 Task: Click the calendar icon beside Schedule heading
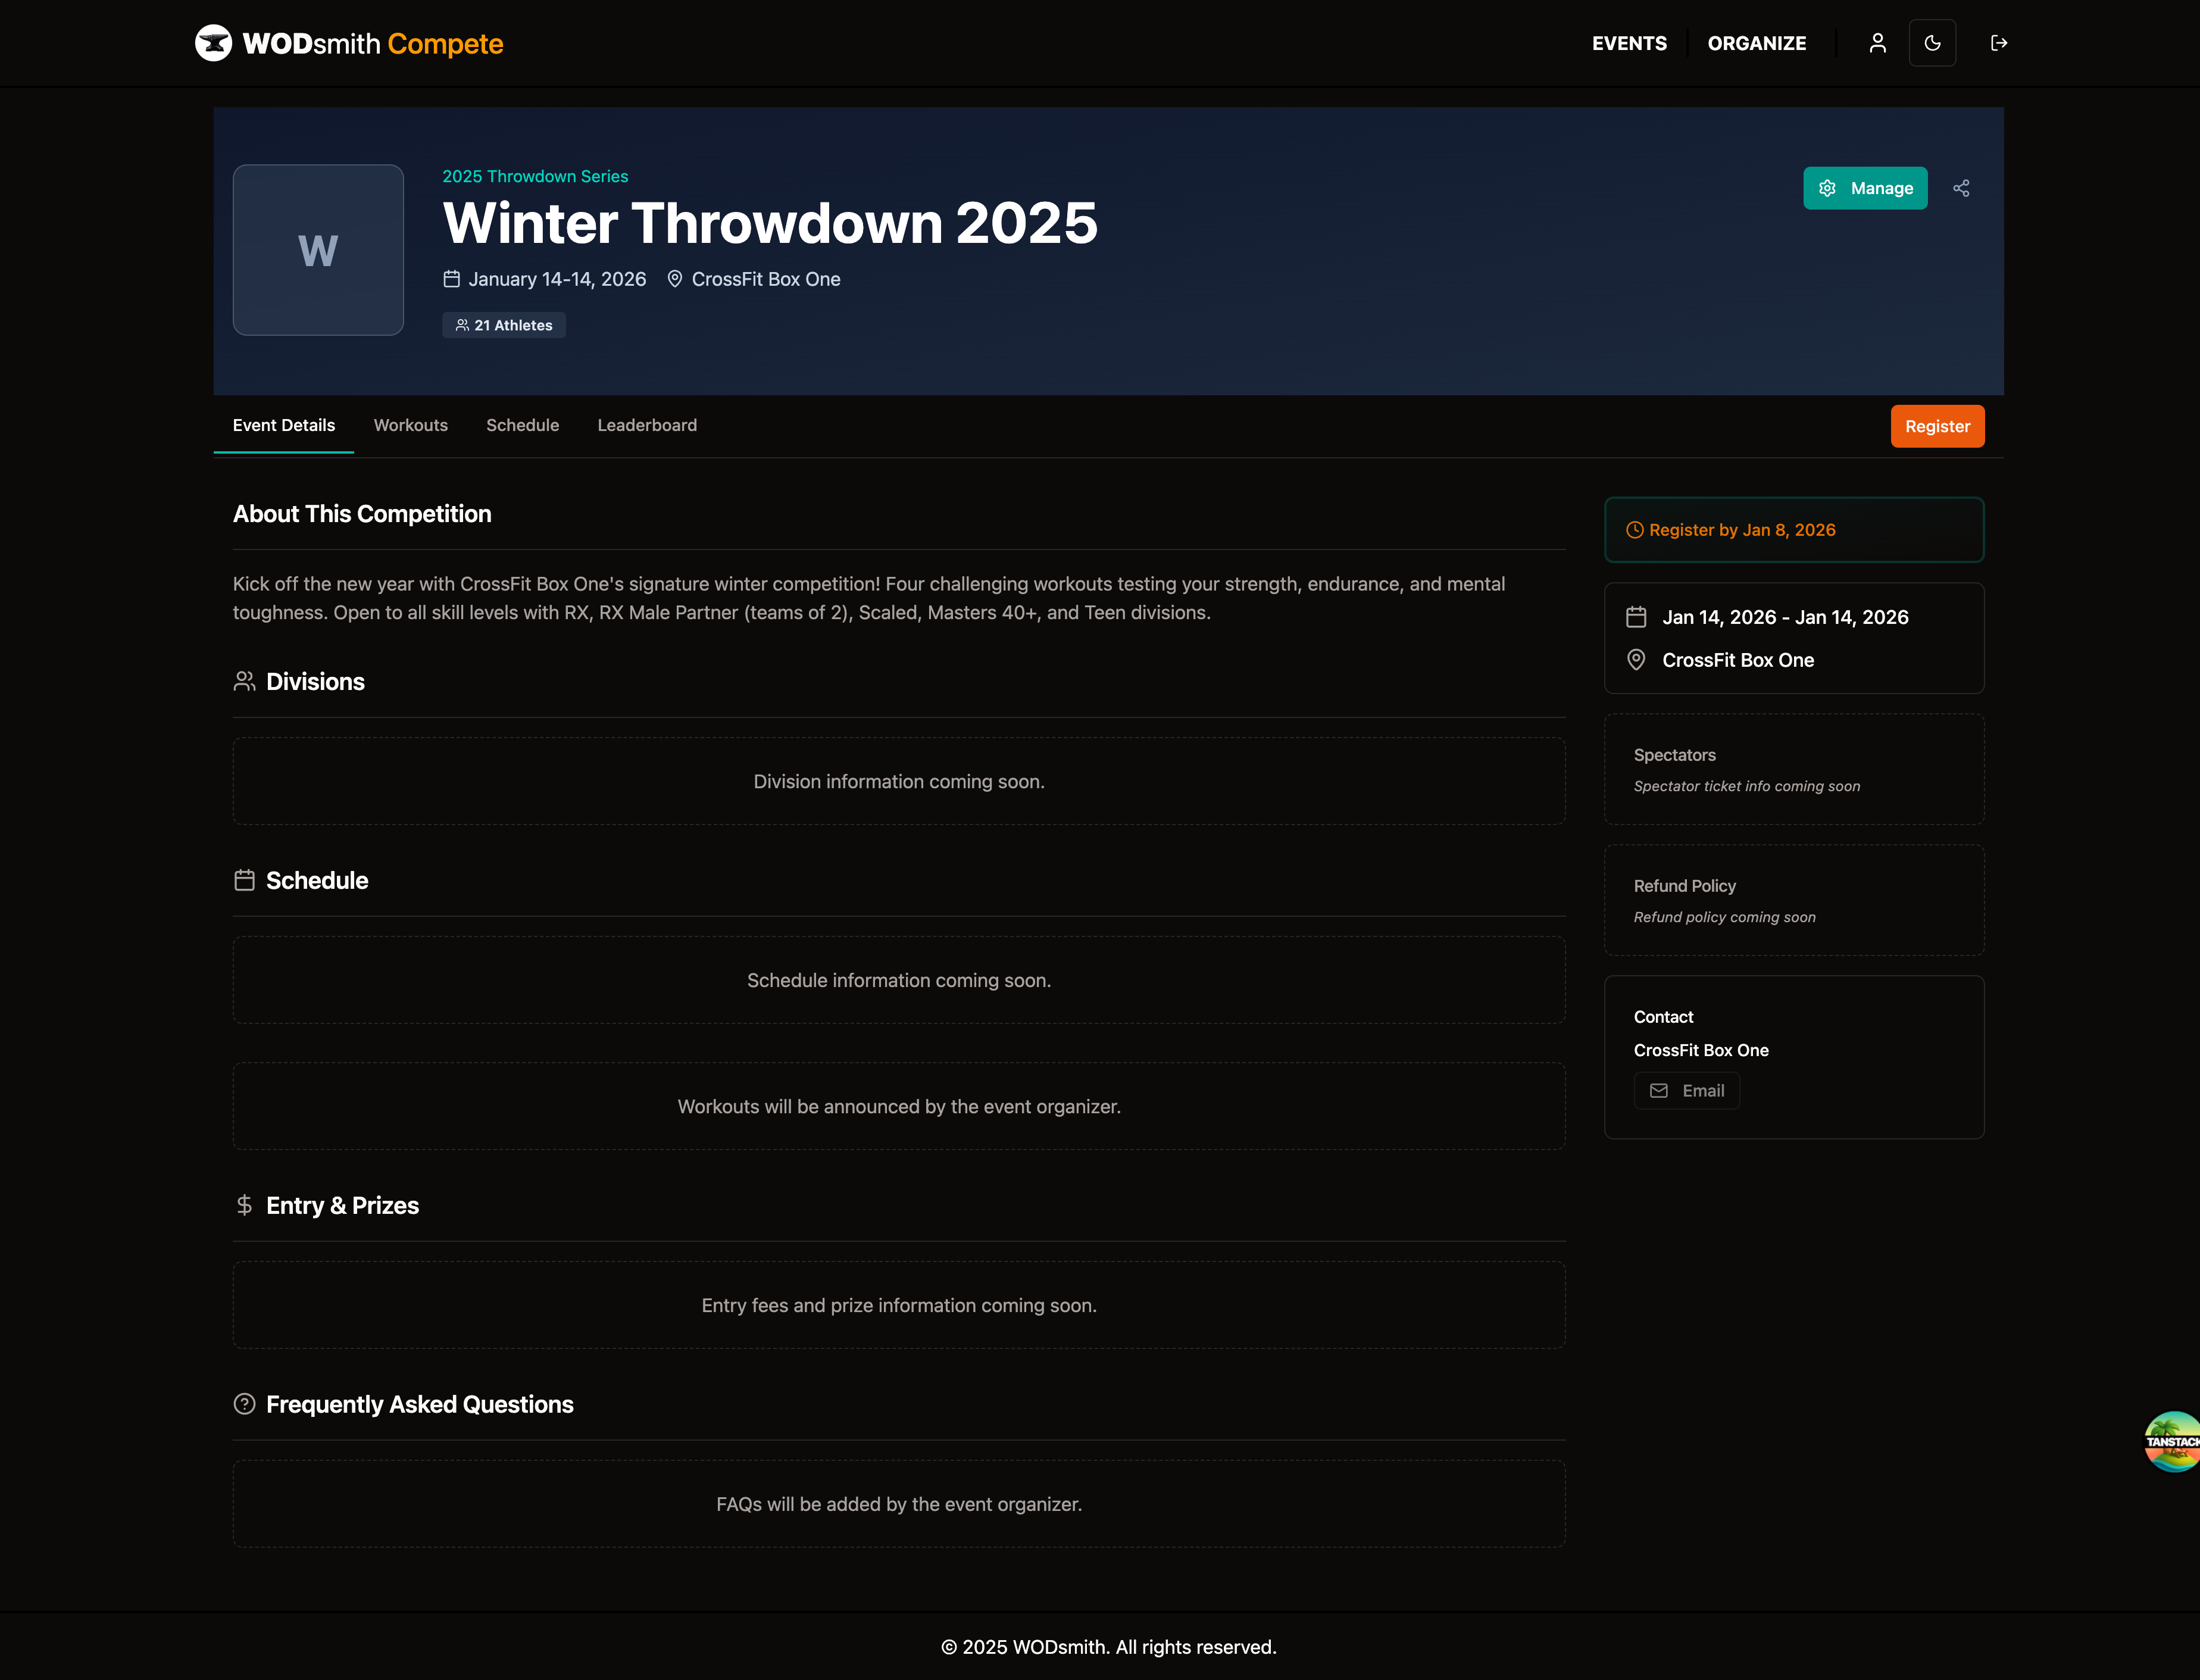coord(244,880)
